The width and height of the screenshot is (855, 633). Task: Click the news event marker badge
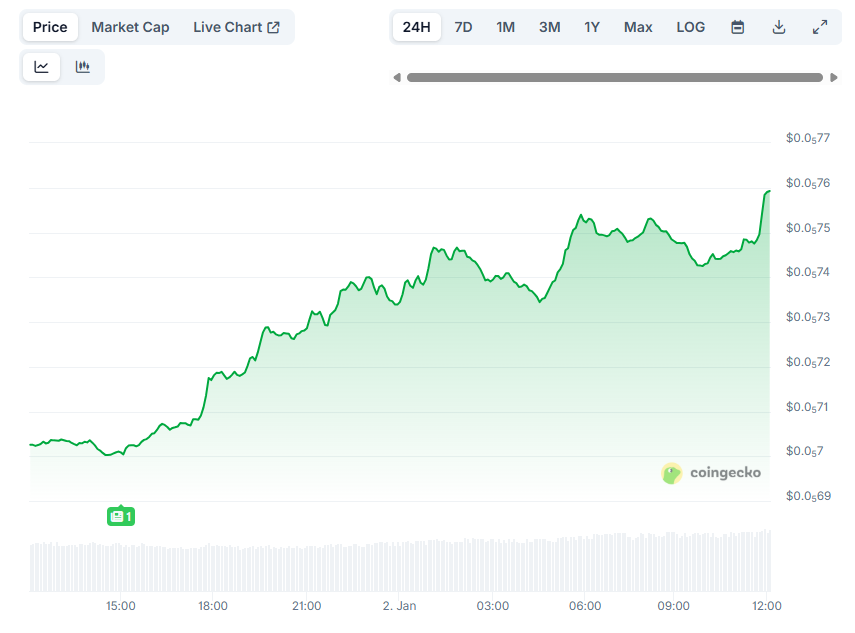[x=120, y=516]
